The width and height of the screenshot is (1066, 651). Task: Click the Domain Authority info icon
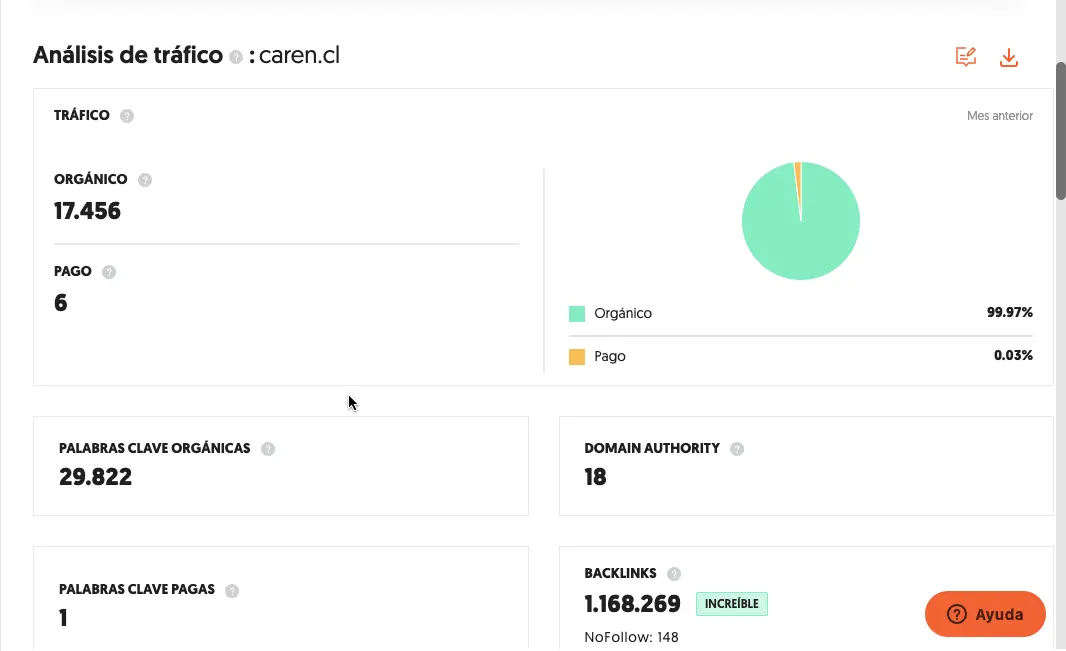[737, 449]
